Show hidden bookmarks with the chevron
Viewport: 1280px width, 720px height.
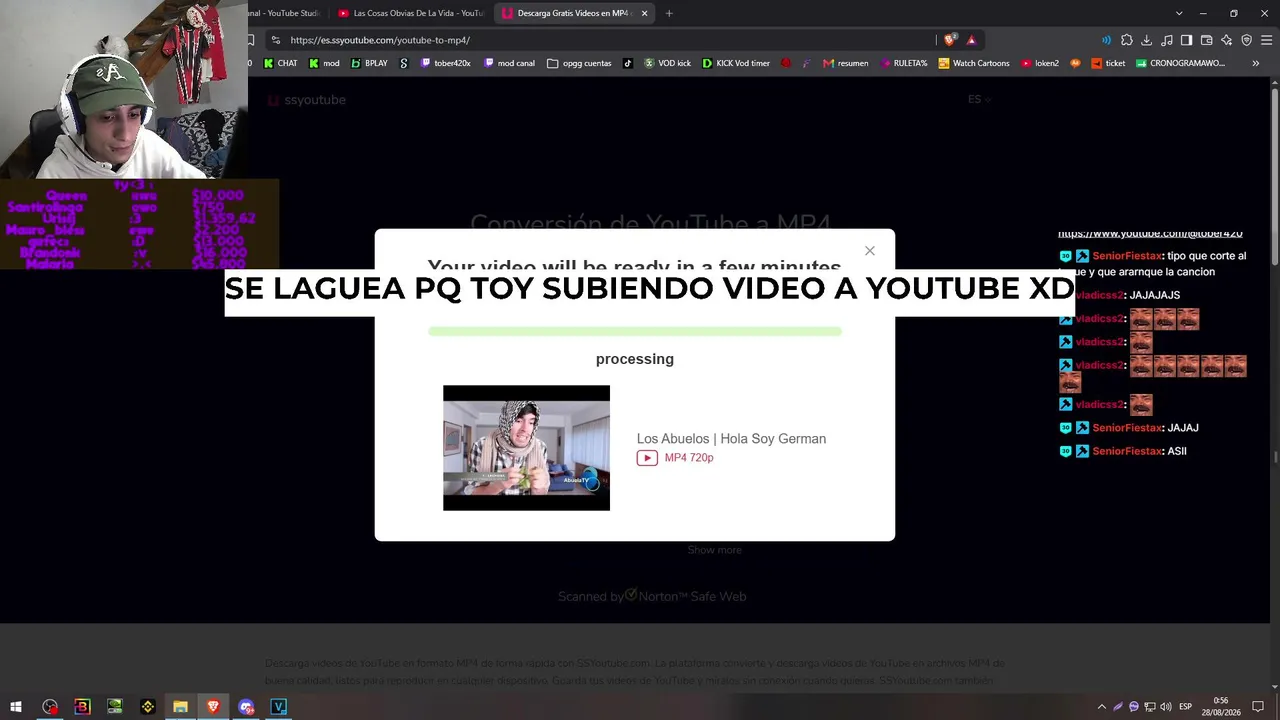(1256, 63)
